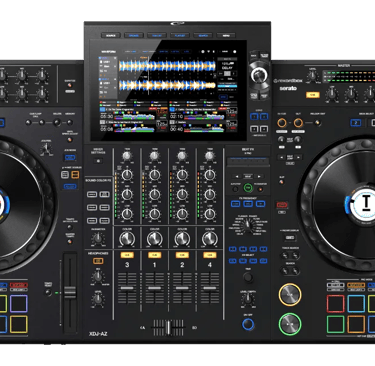This screenshot has width=375, height=366.
Task: Load track to deck 3 with LOAD 3
Action: [x=254, y=129]
